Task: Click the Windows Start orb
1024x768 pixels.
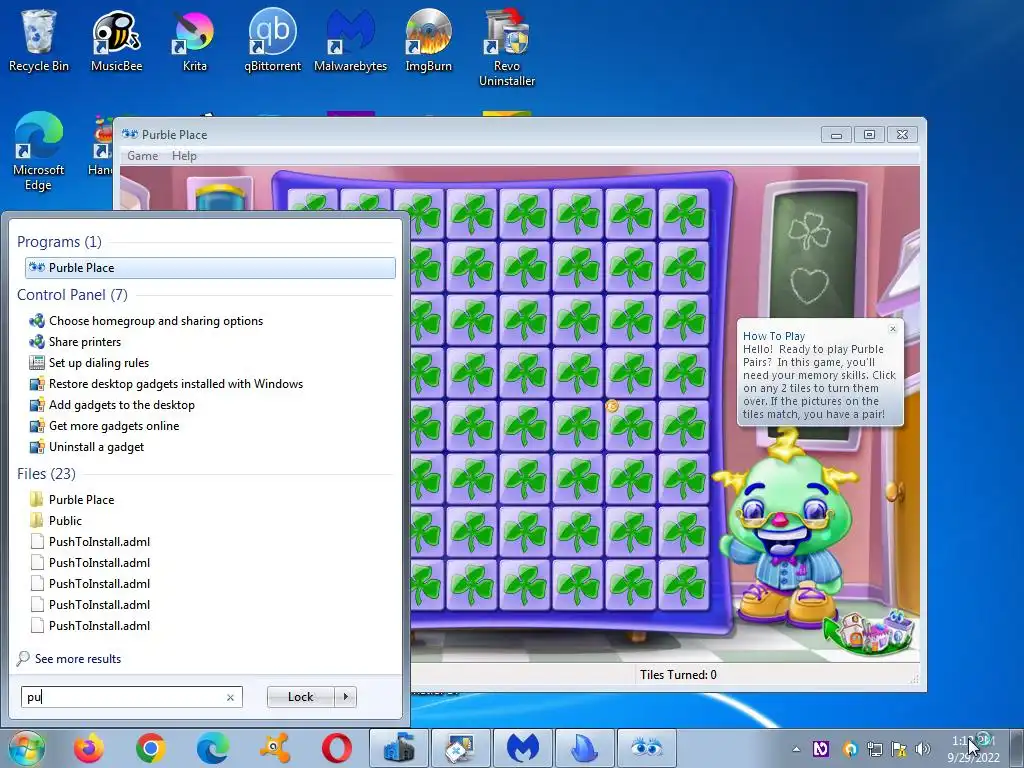Action: coord(27,748)
